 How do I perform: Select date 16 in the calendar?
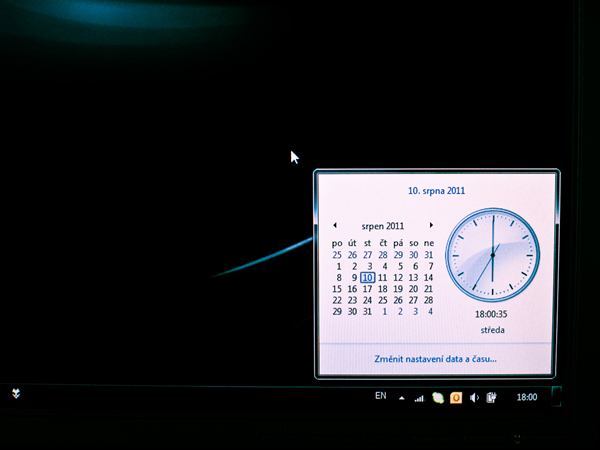352,289
